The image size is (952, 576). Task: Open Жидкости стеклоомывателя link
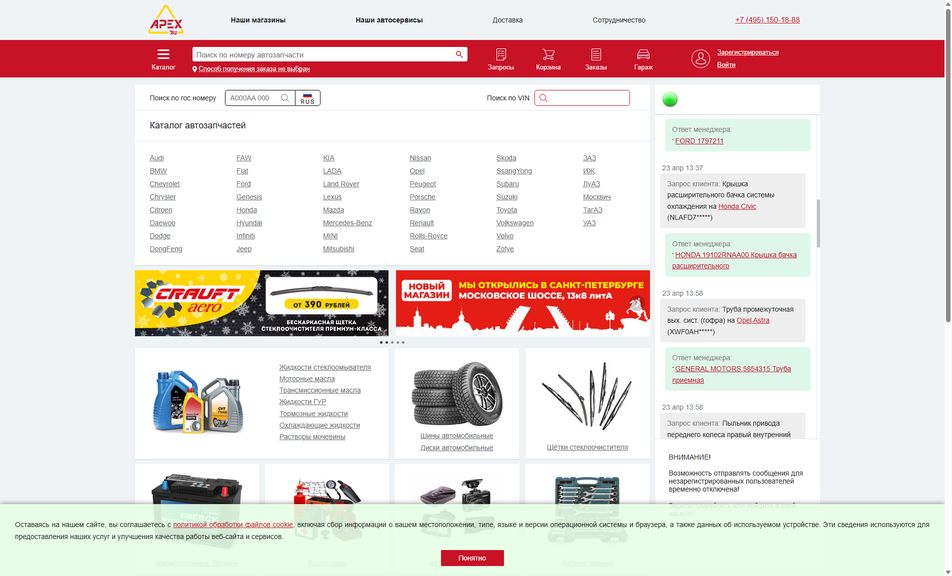point(325,367)
